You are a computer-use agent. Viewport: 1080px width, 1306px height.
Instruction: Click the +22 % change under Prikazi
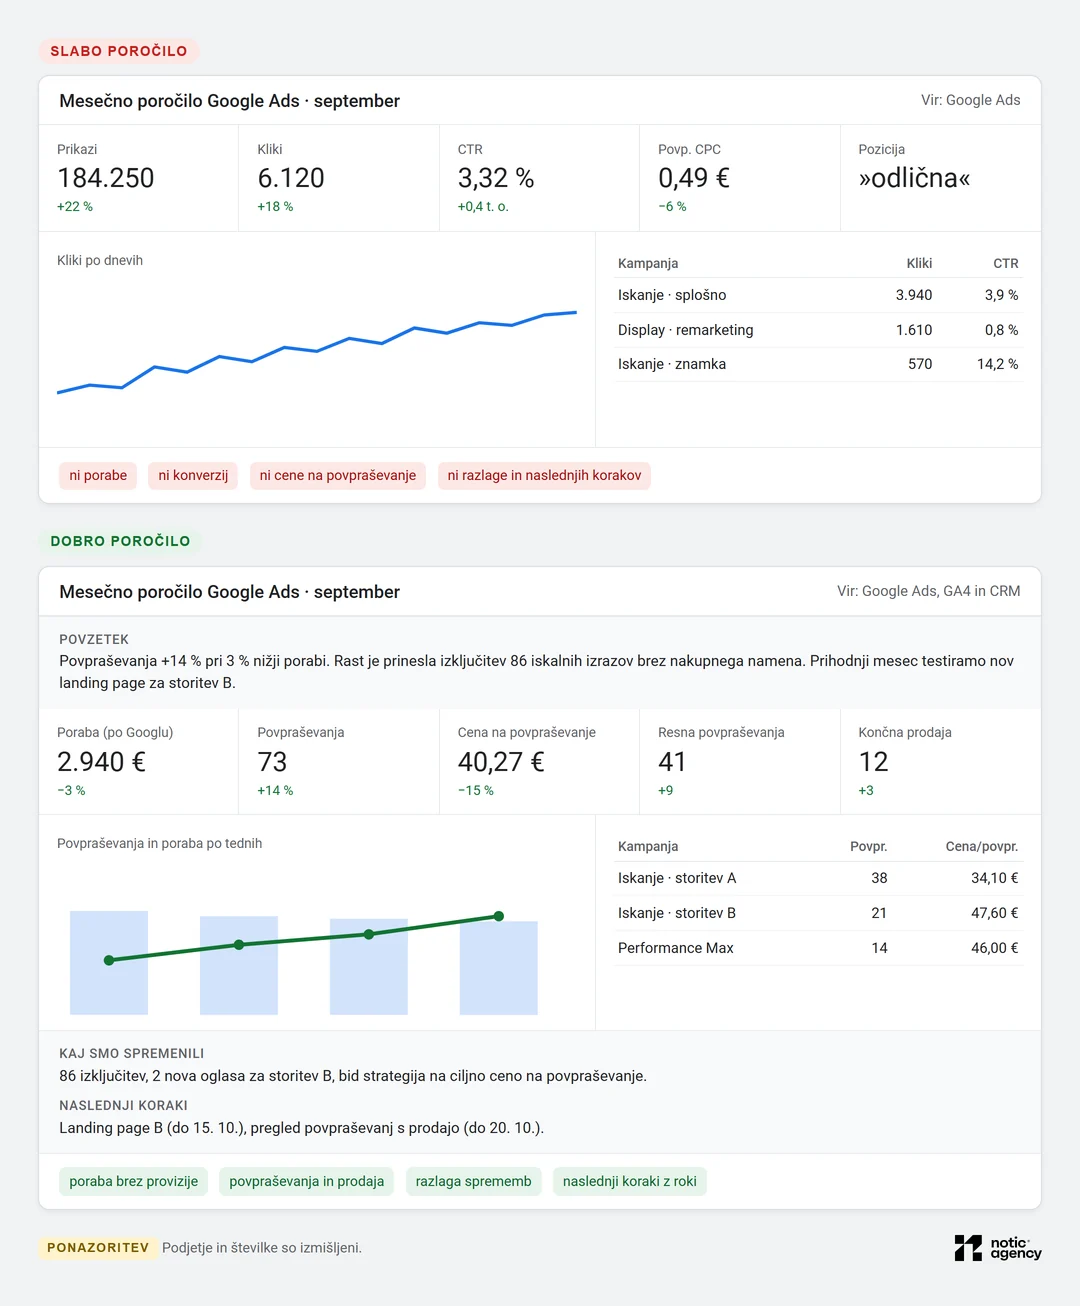point(75,207)
